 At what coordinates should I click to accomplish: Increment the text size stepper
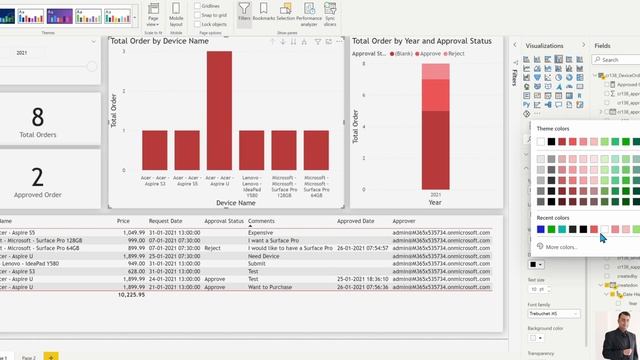coord(549,287)
